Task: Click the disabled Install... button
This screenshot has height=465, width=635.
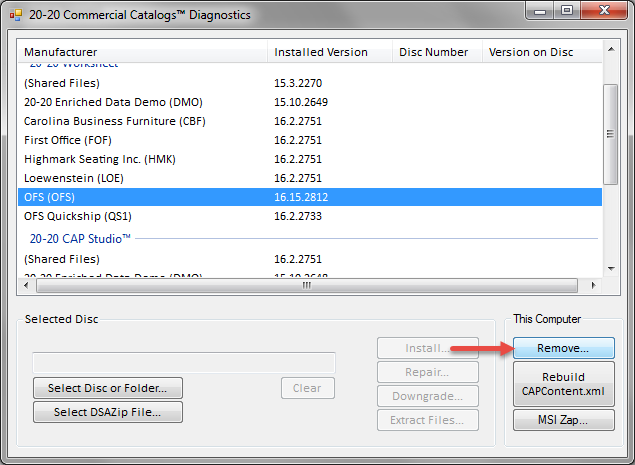Action: [428, 348]
